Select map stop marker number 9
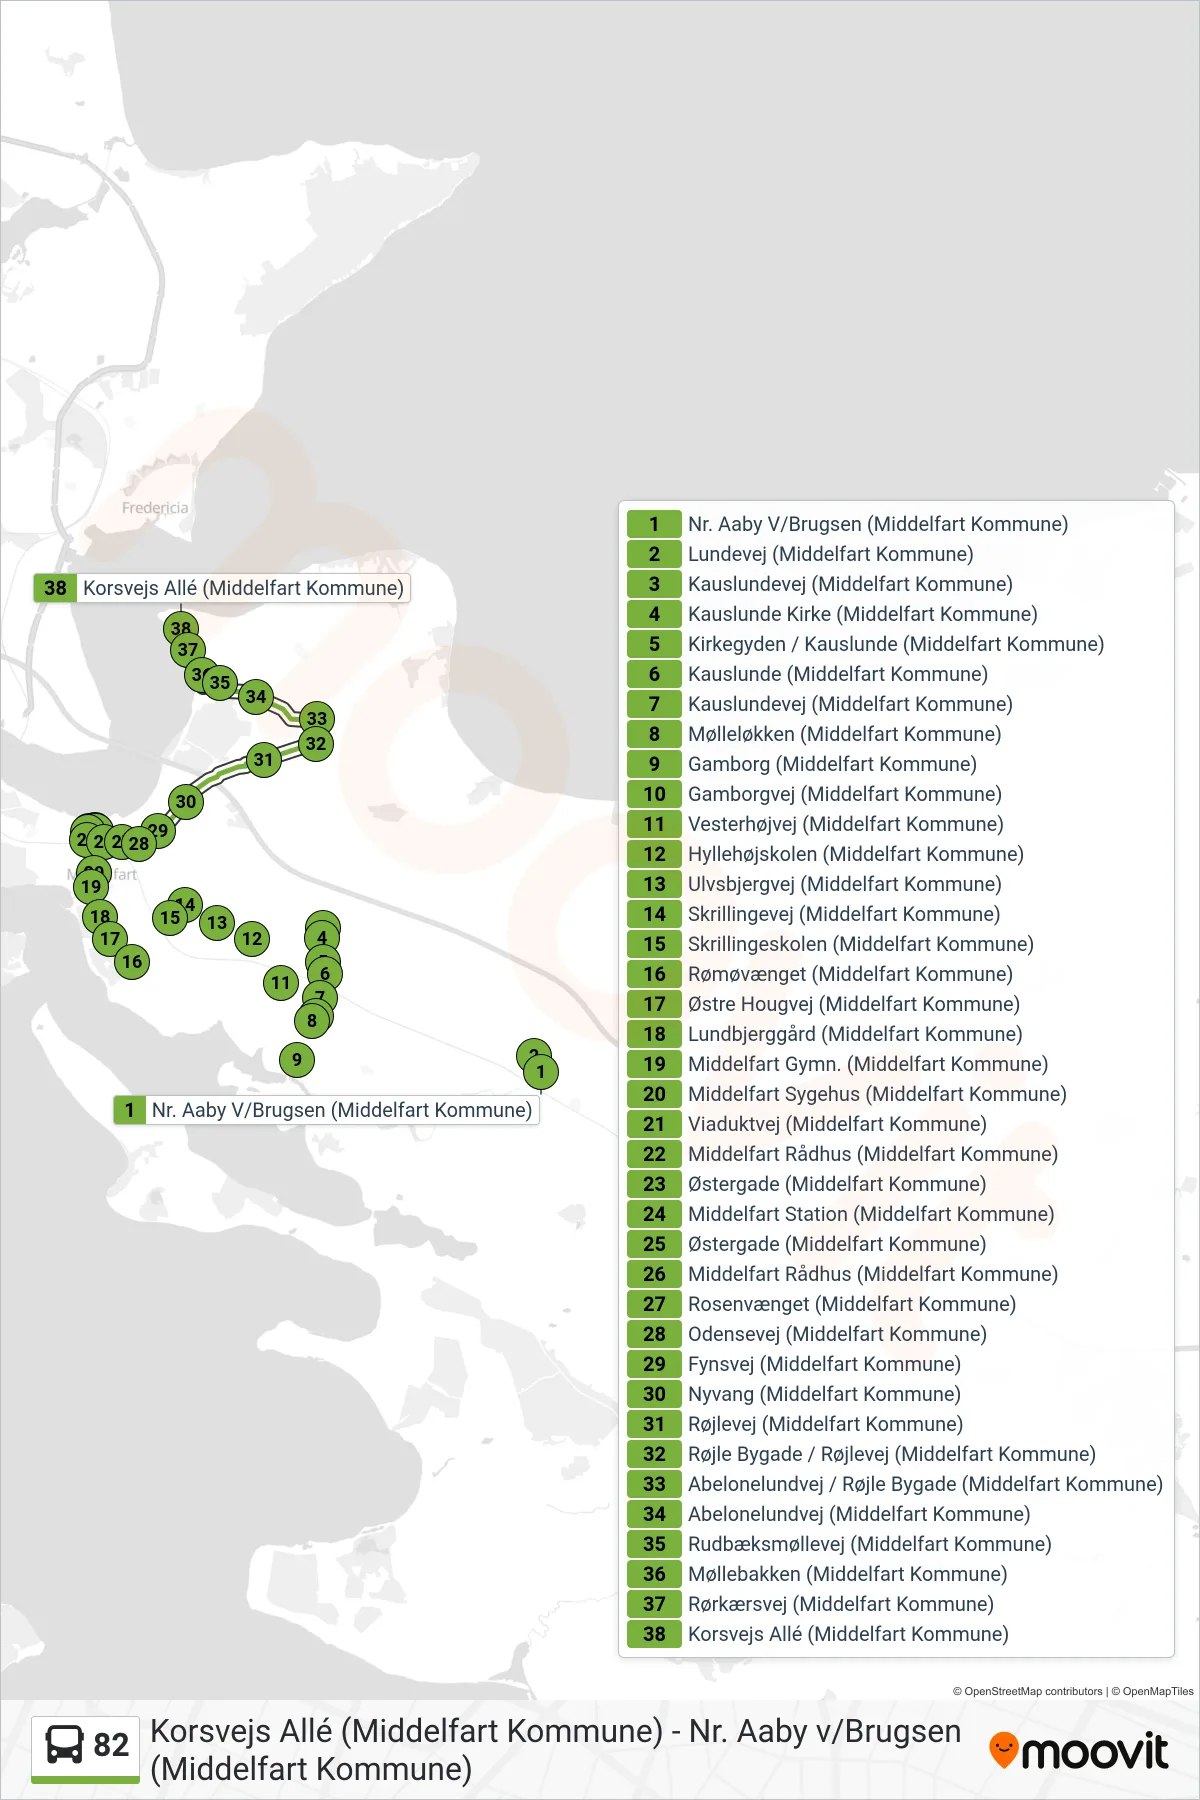1200x1800 pixels. (x=297, y=1059)
